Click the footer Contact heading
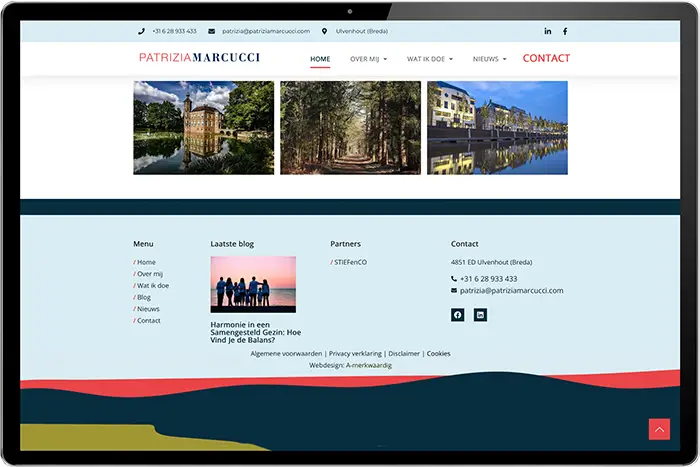The width and height of the screenshot is (700, 467). coord(465,244)
